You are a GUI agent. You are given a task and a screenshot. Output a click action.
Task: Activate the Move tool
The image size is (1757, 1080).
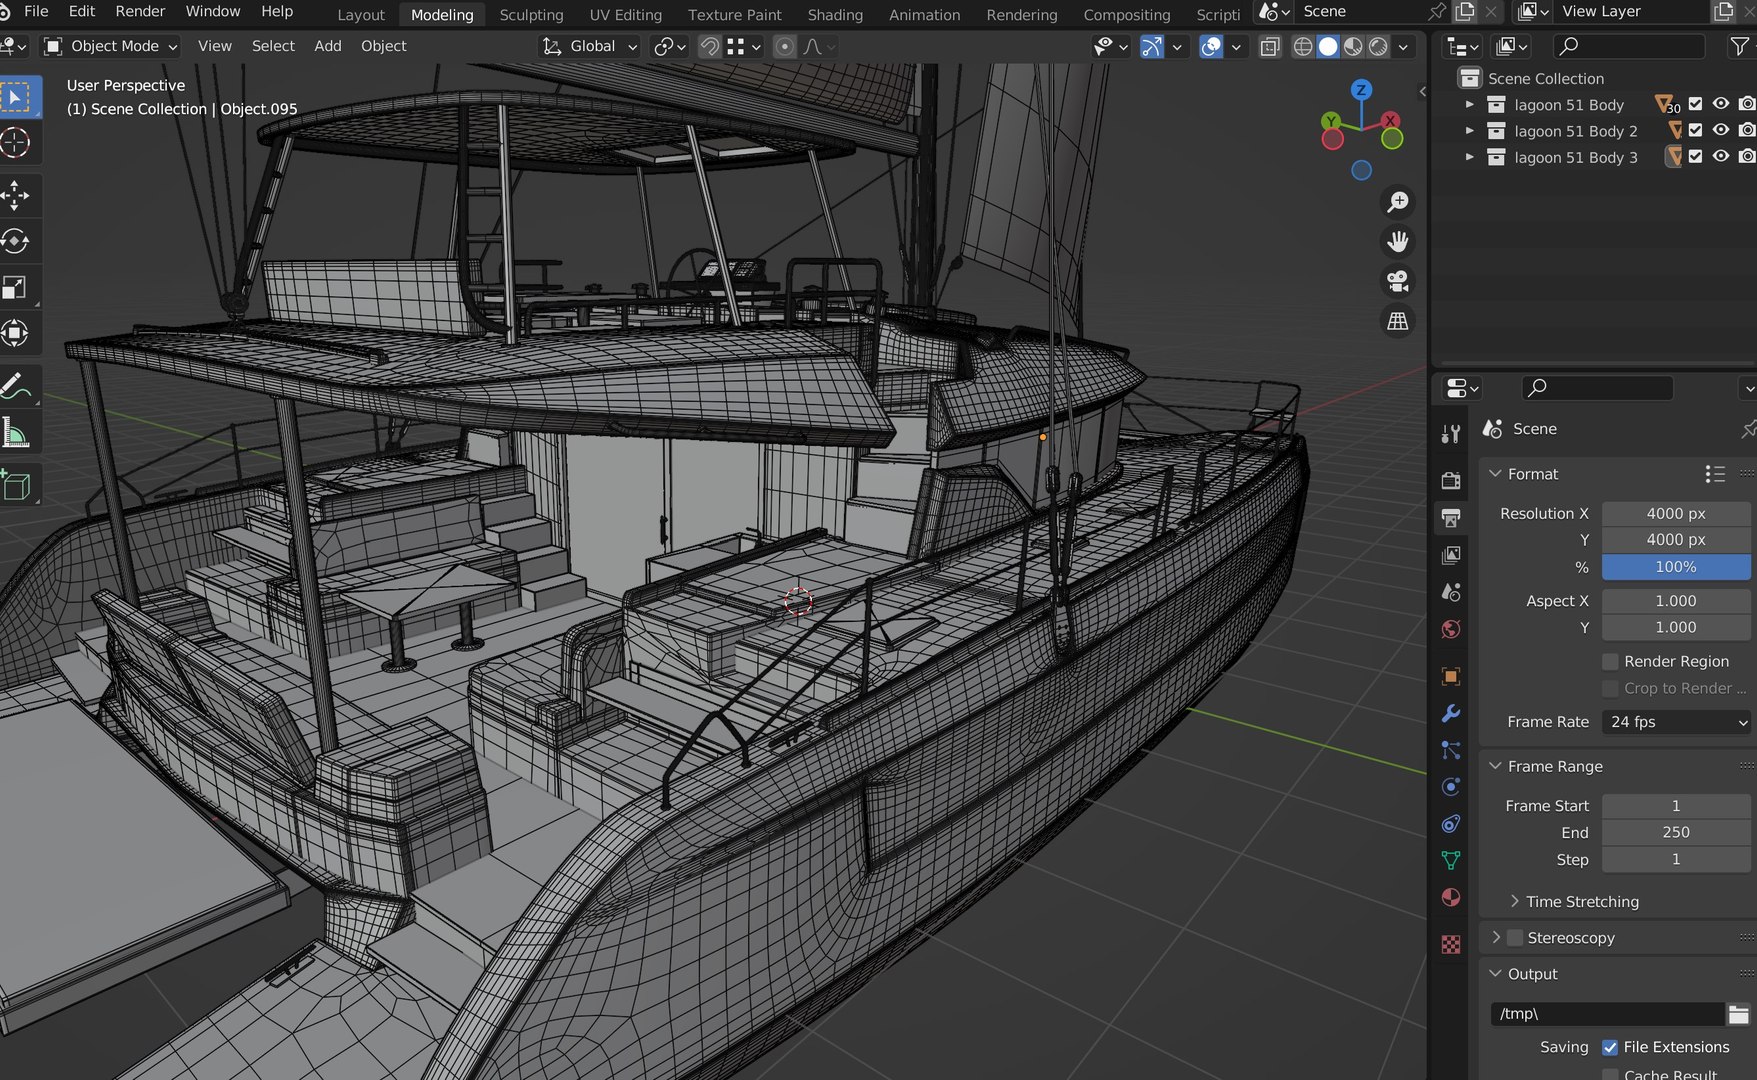click(x=16, y=195)
